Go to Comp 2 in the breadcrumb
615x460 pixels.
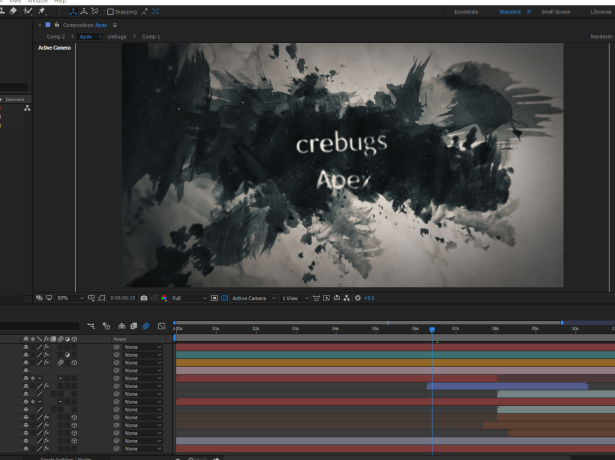pos(56,36)
